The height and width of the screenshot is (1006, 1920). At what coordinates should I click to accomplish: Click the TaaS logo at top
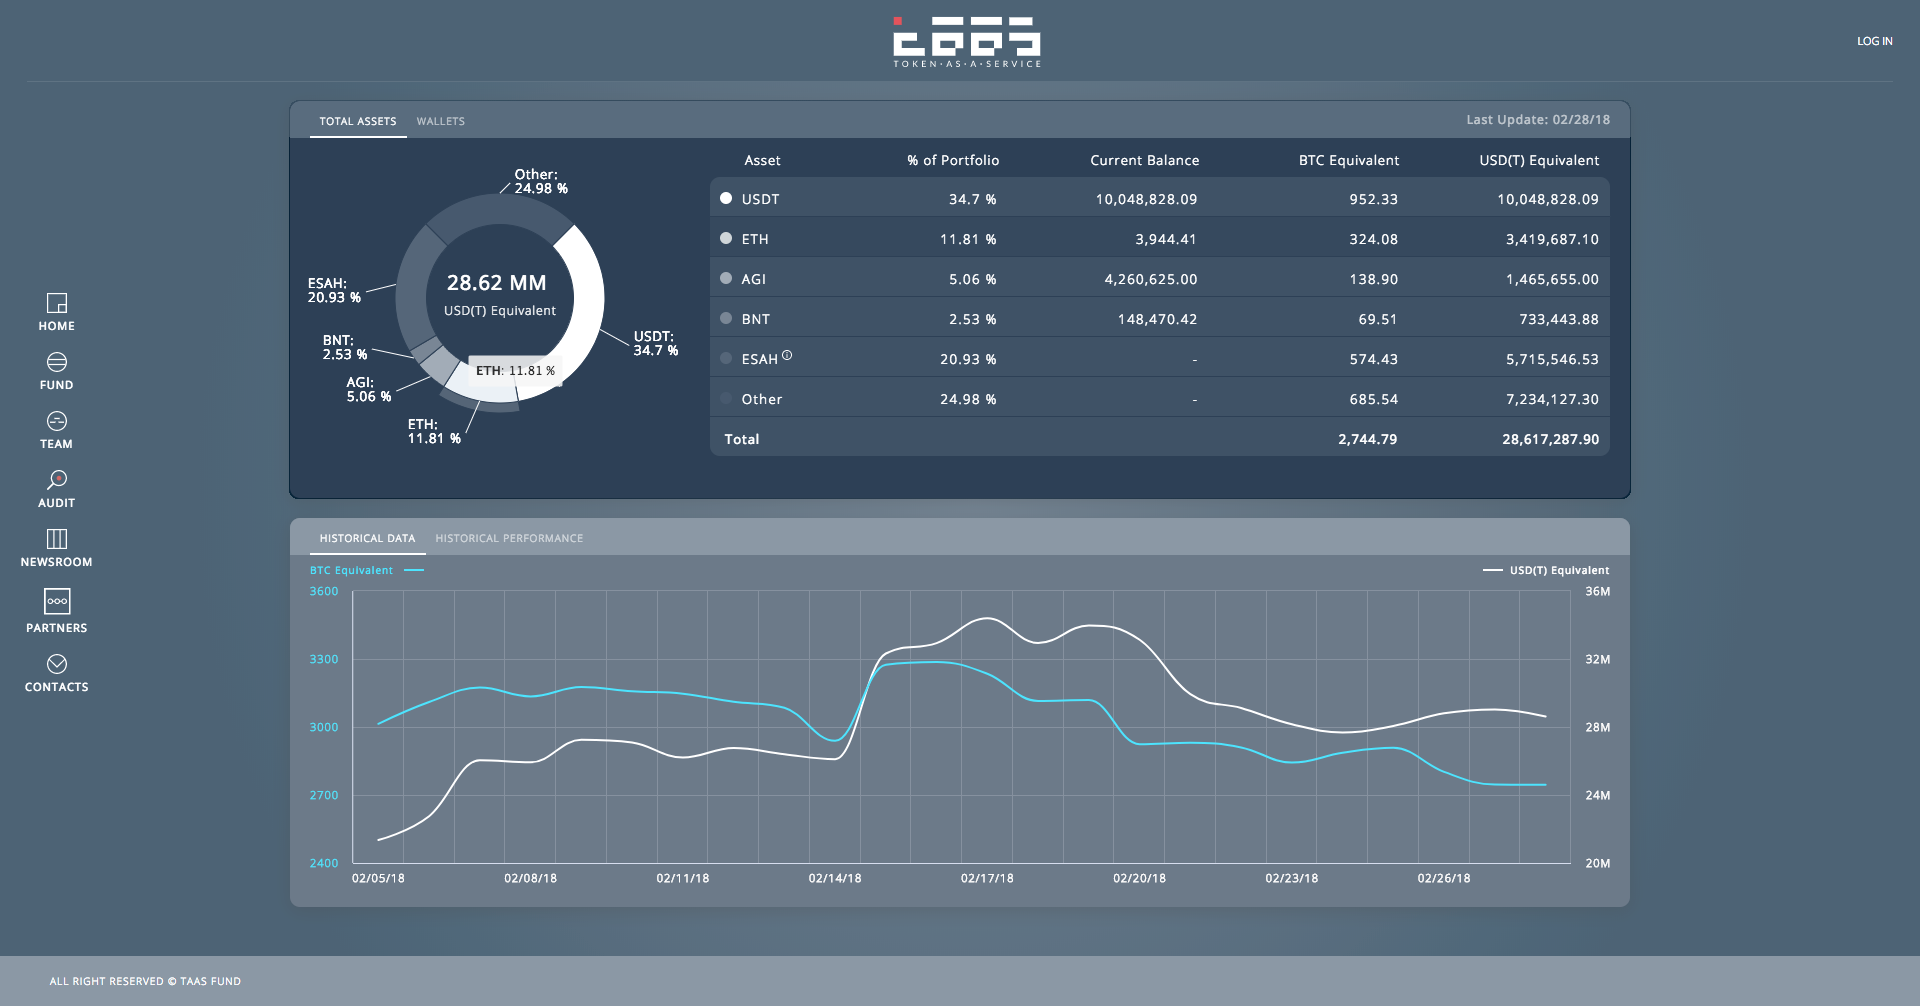[x=967, y=42]
